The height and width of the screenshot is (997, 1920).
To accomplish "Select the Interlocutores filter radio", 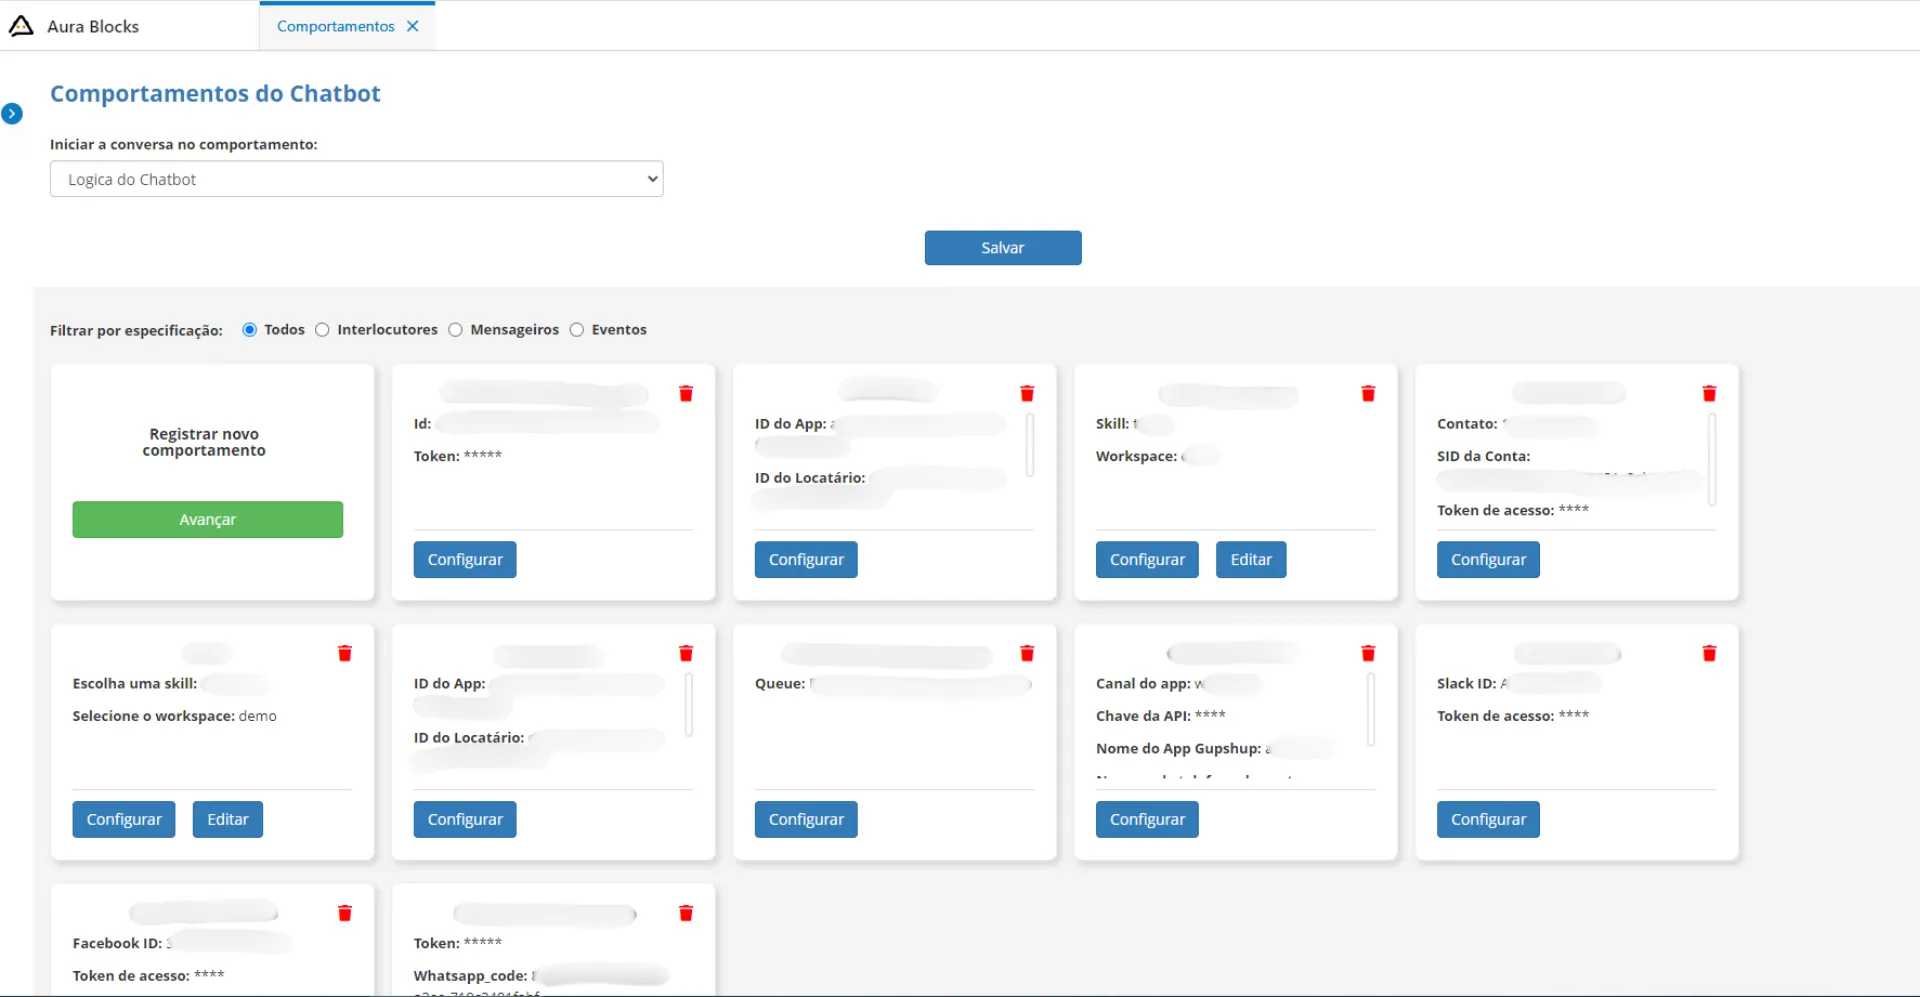I will (322, 329).
